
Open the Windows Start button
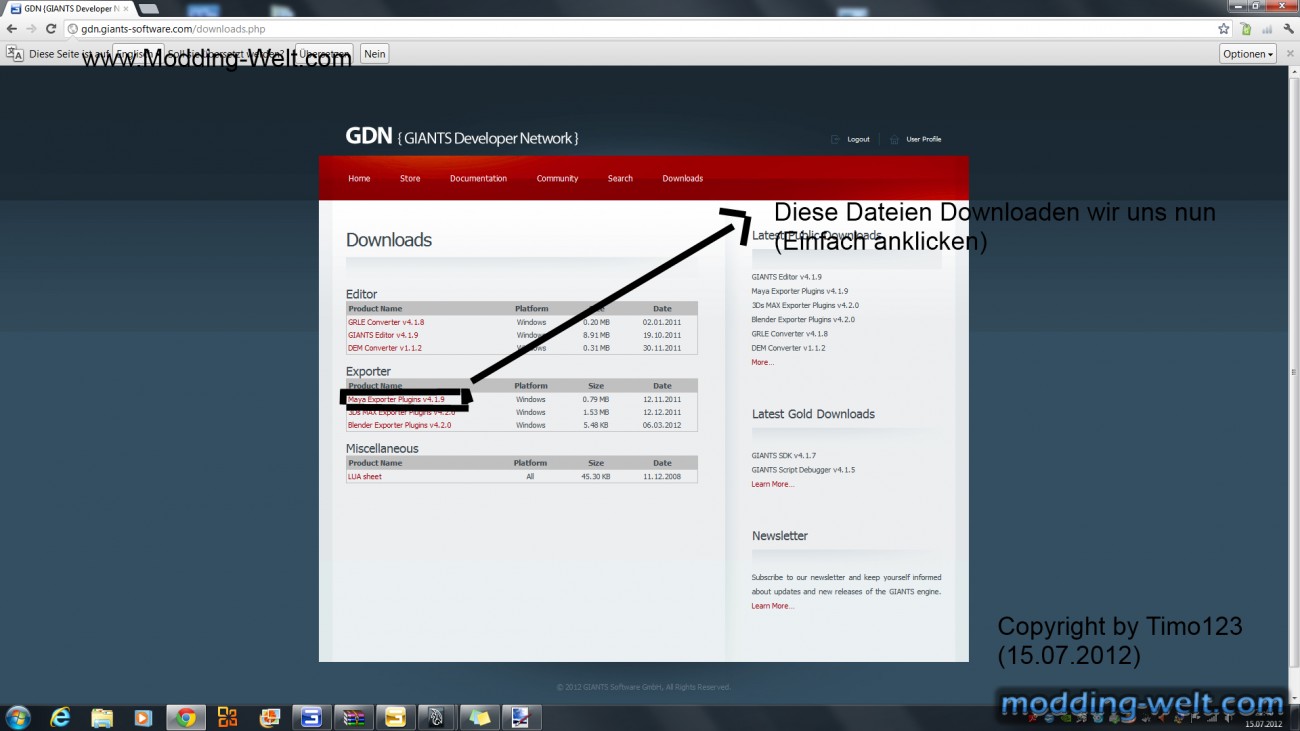coord(18,717)
